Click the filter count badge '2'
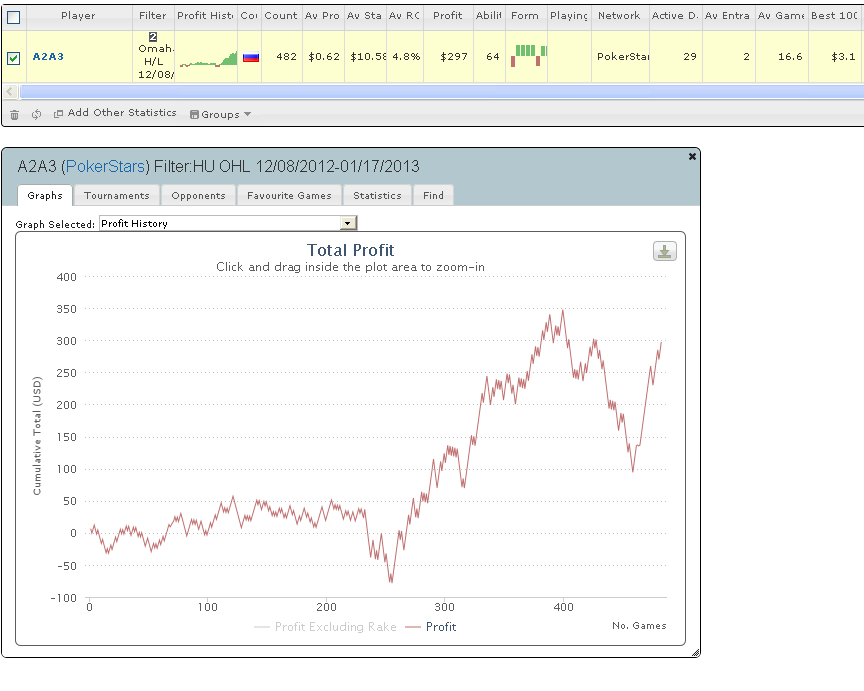The image size is (864, 691). (x=153, y=37)
